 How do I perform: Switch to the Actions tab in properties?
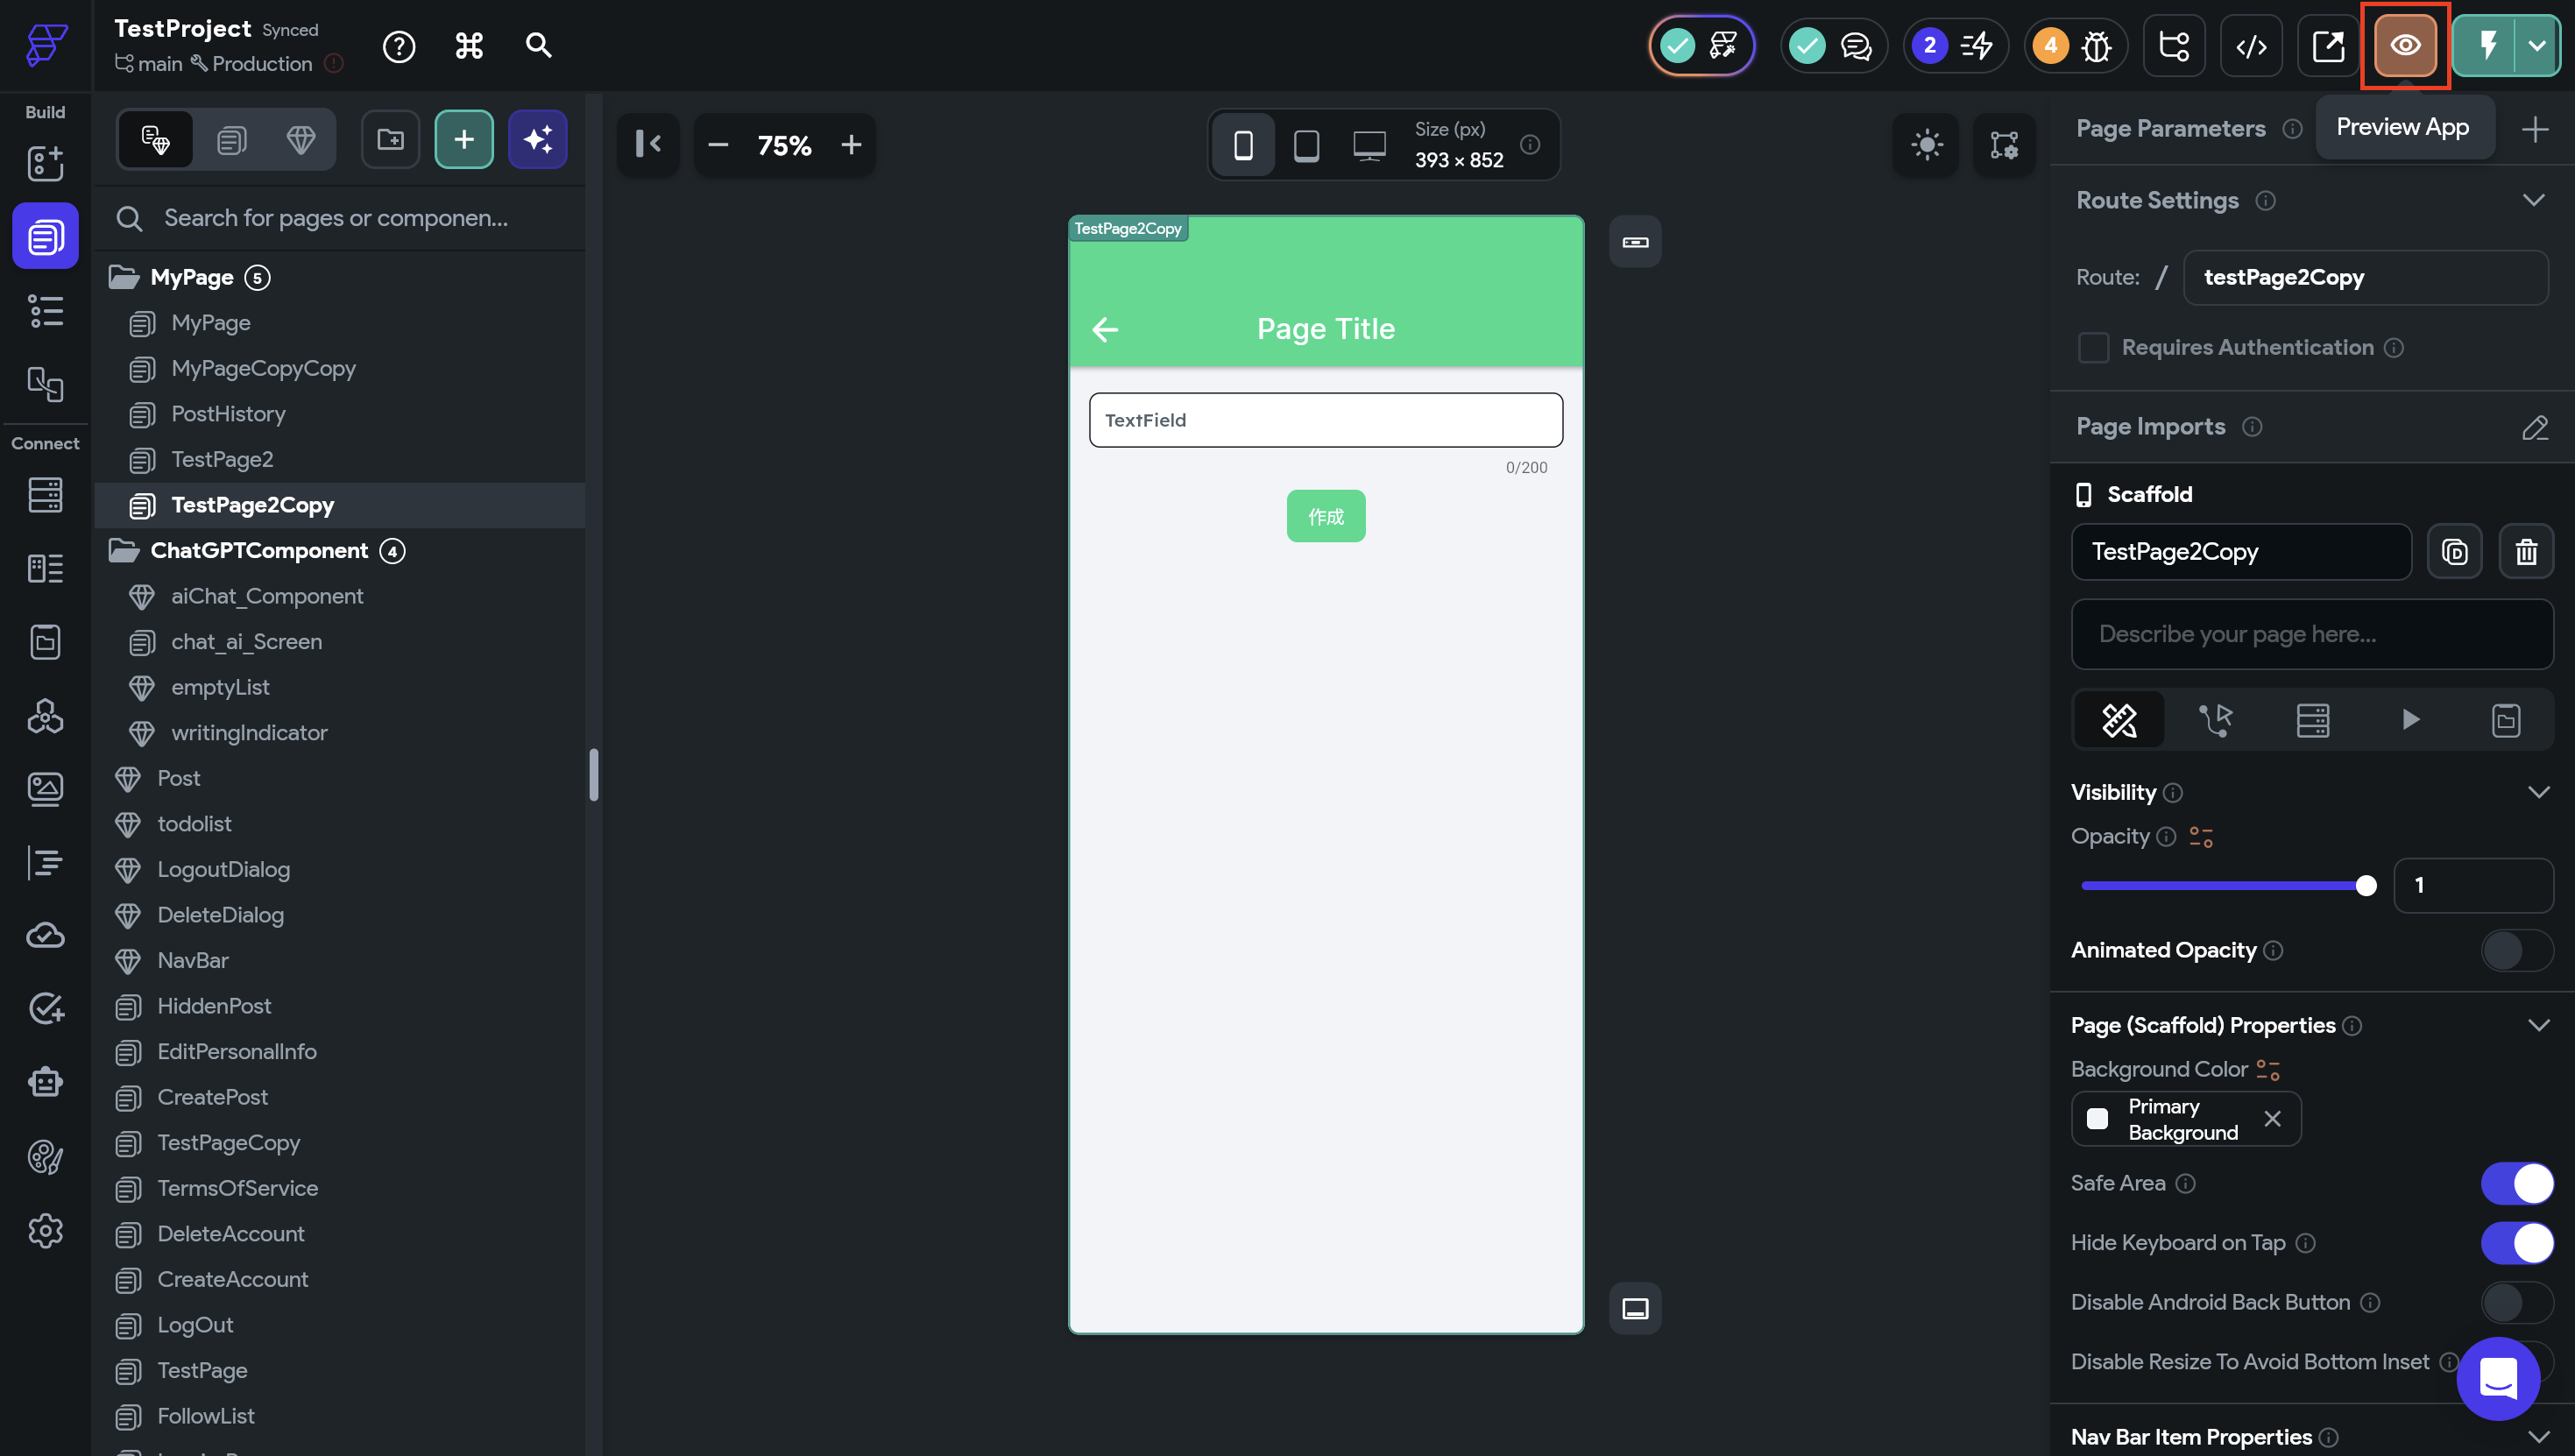tap(2215, 720)
